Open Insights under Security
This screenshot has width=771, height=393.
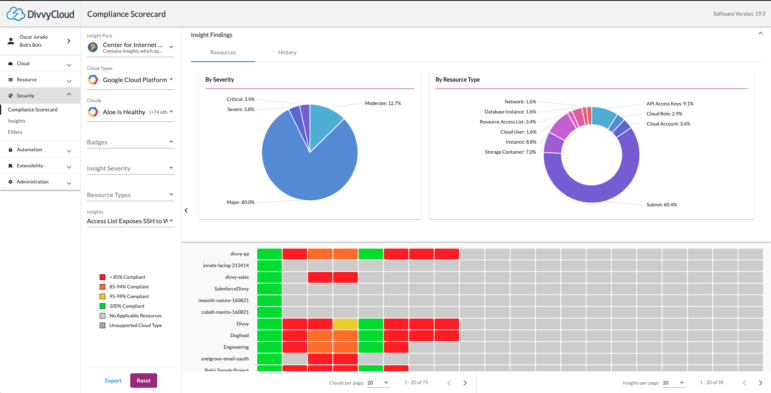point(17,121)
